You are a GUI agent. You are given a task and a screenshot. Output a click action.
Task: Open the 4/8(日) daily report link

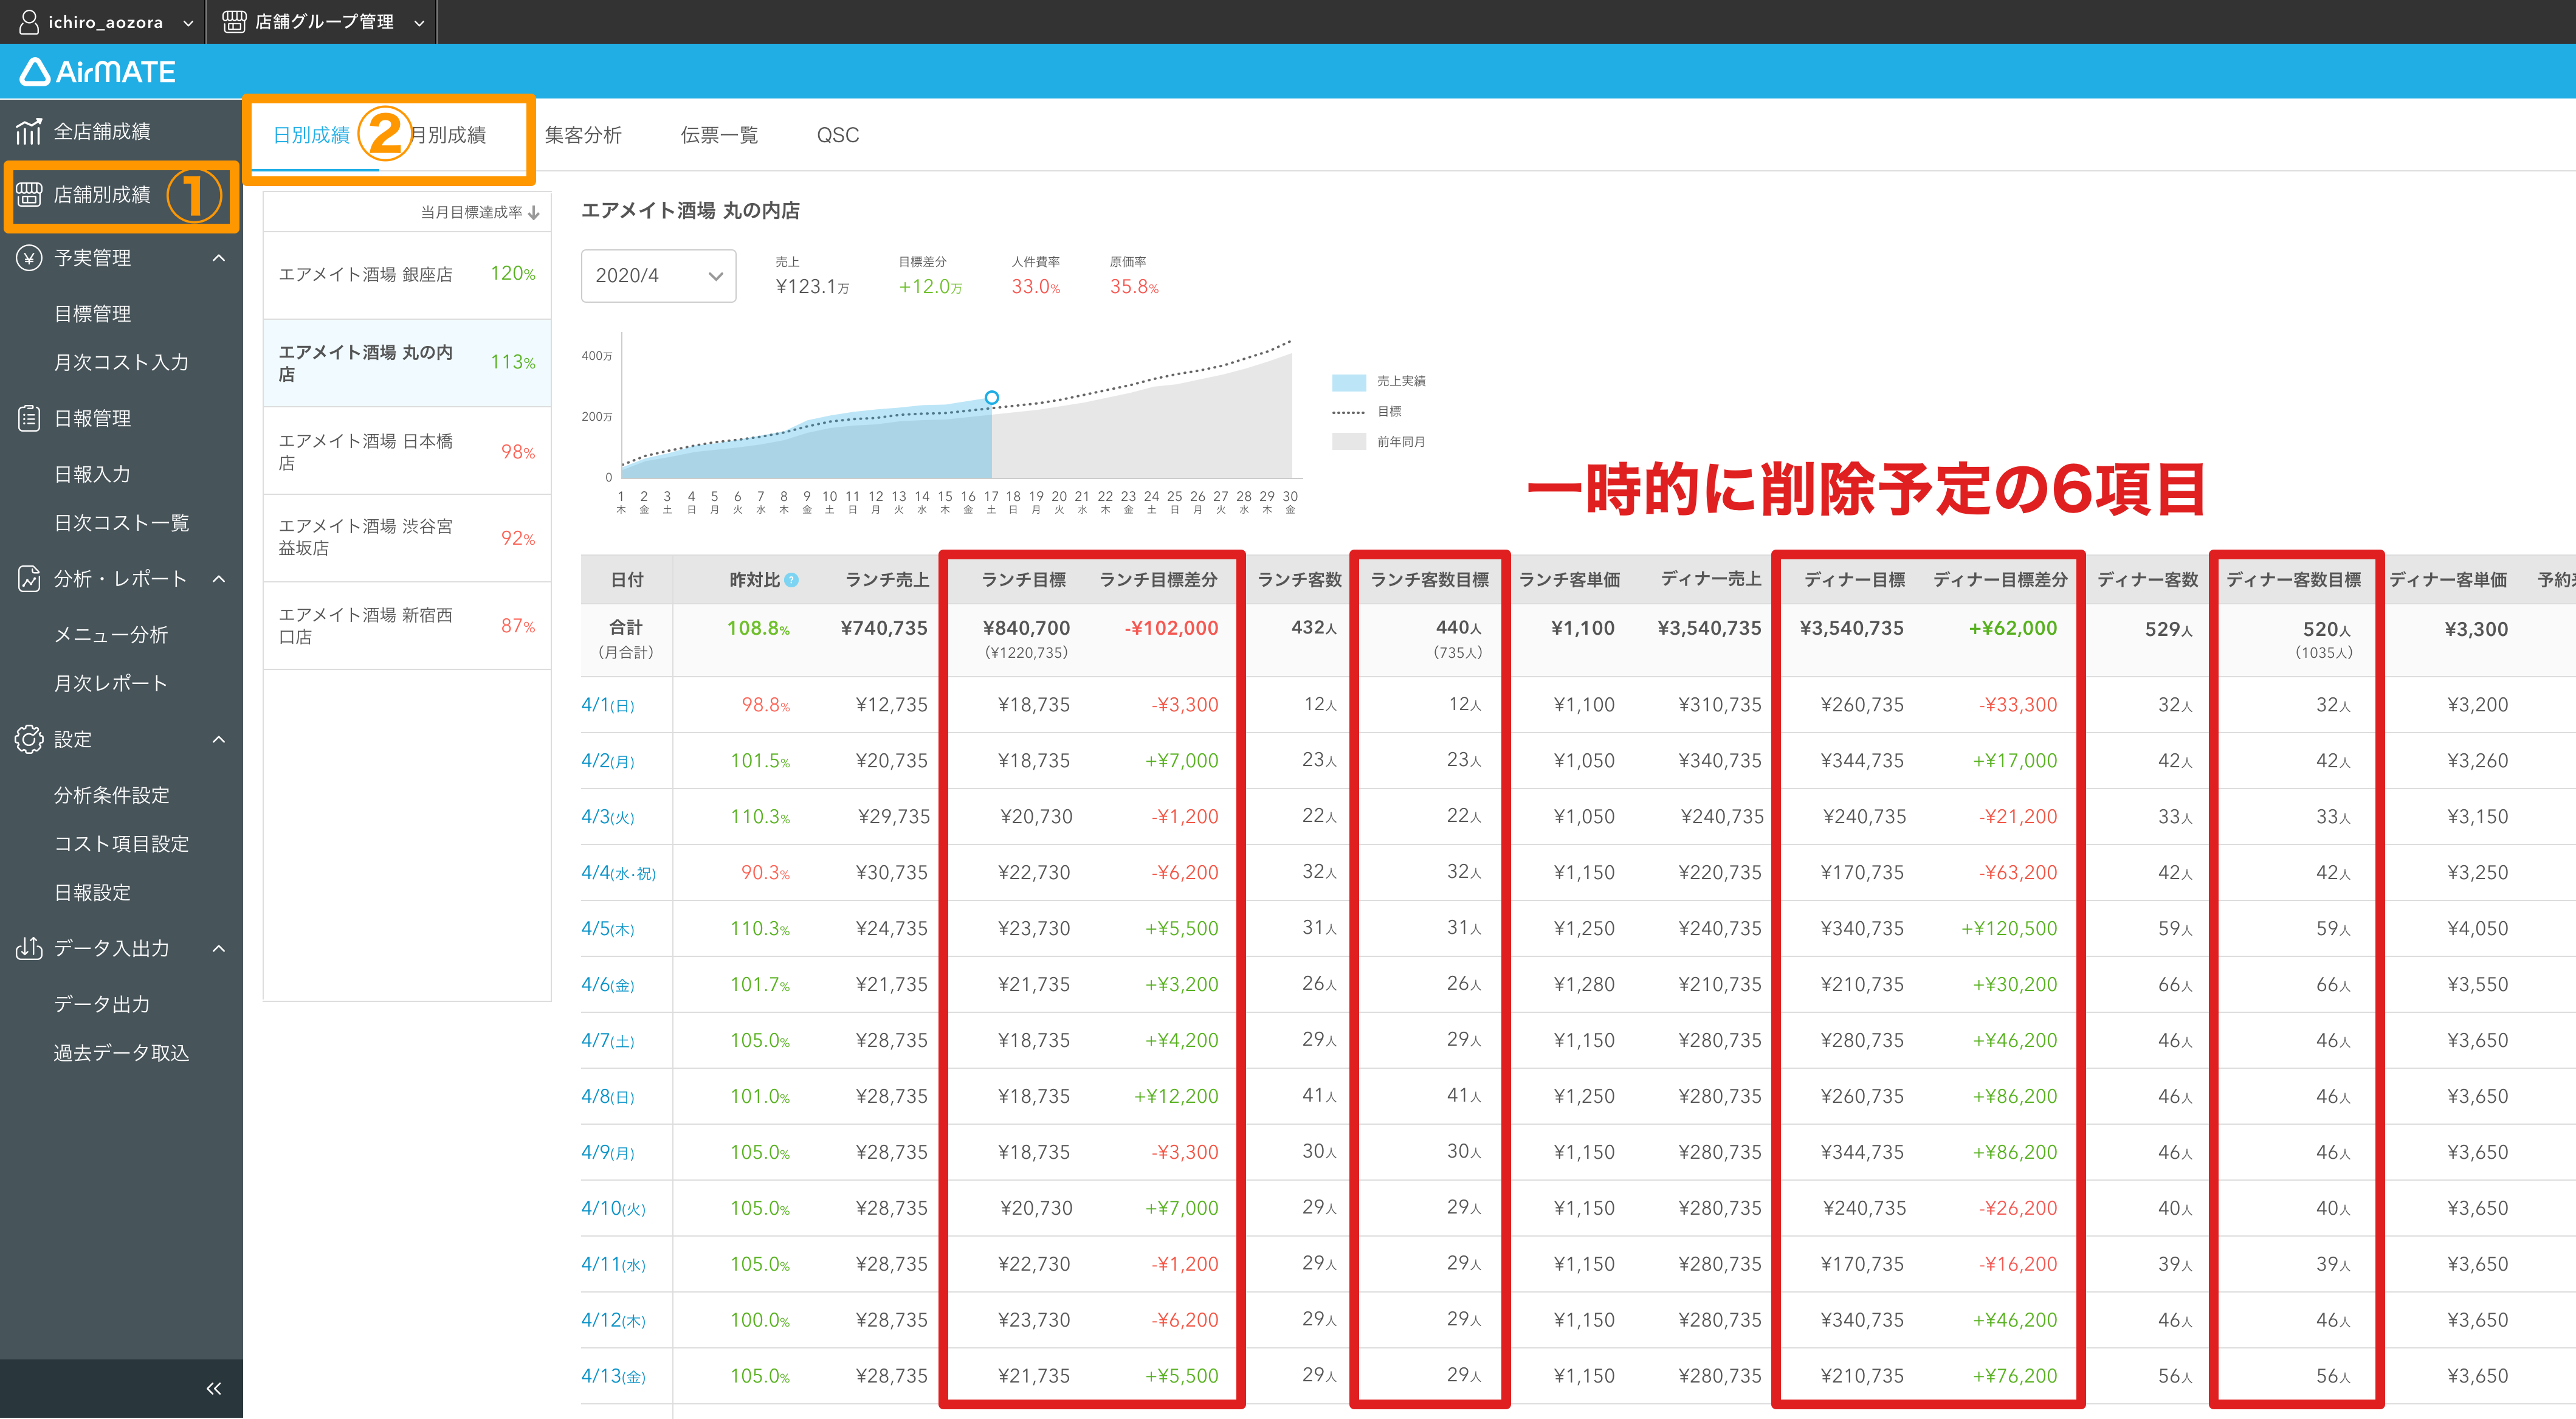tap(608, 1097)
